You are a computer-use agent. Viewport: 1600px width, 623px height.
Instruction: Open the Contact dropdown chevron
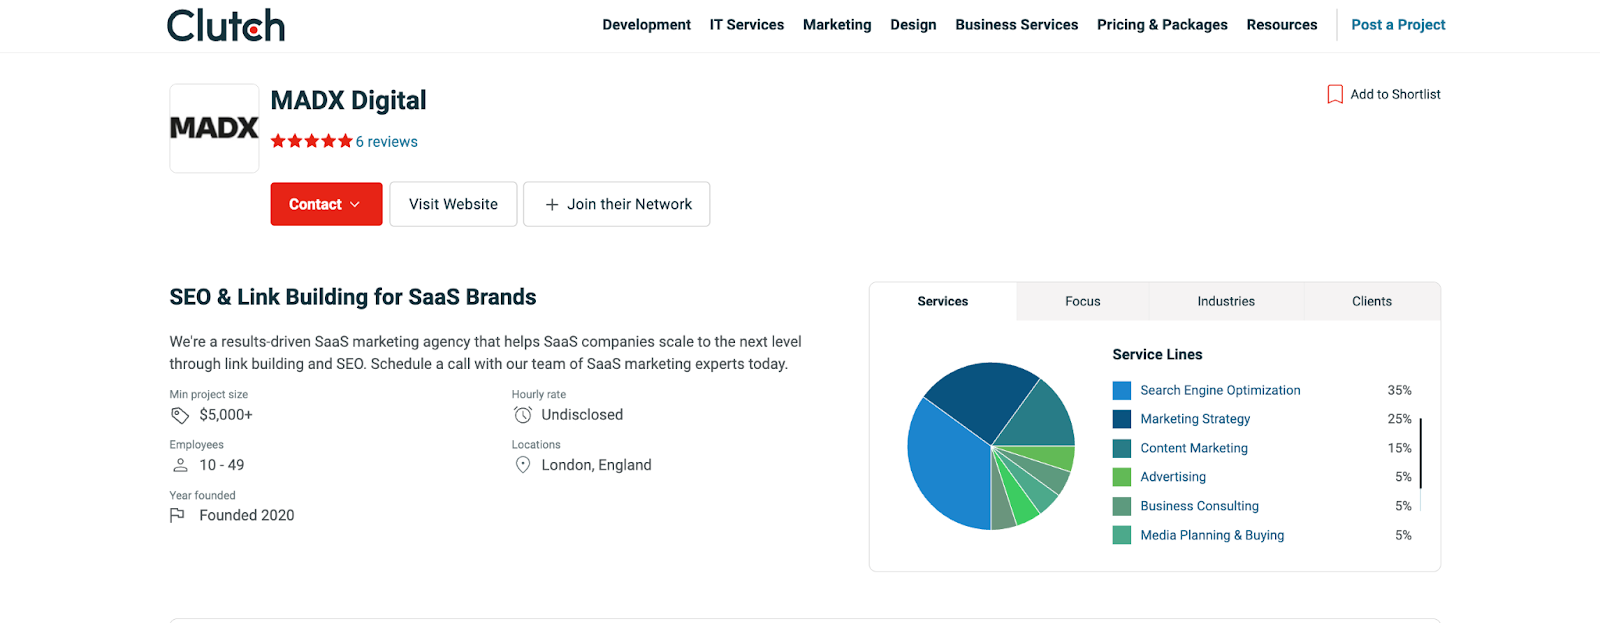[355, 204]
